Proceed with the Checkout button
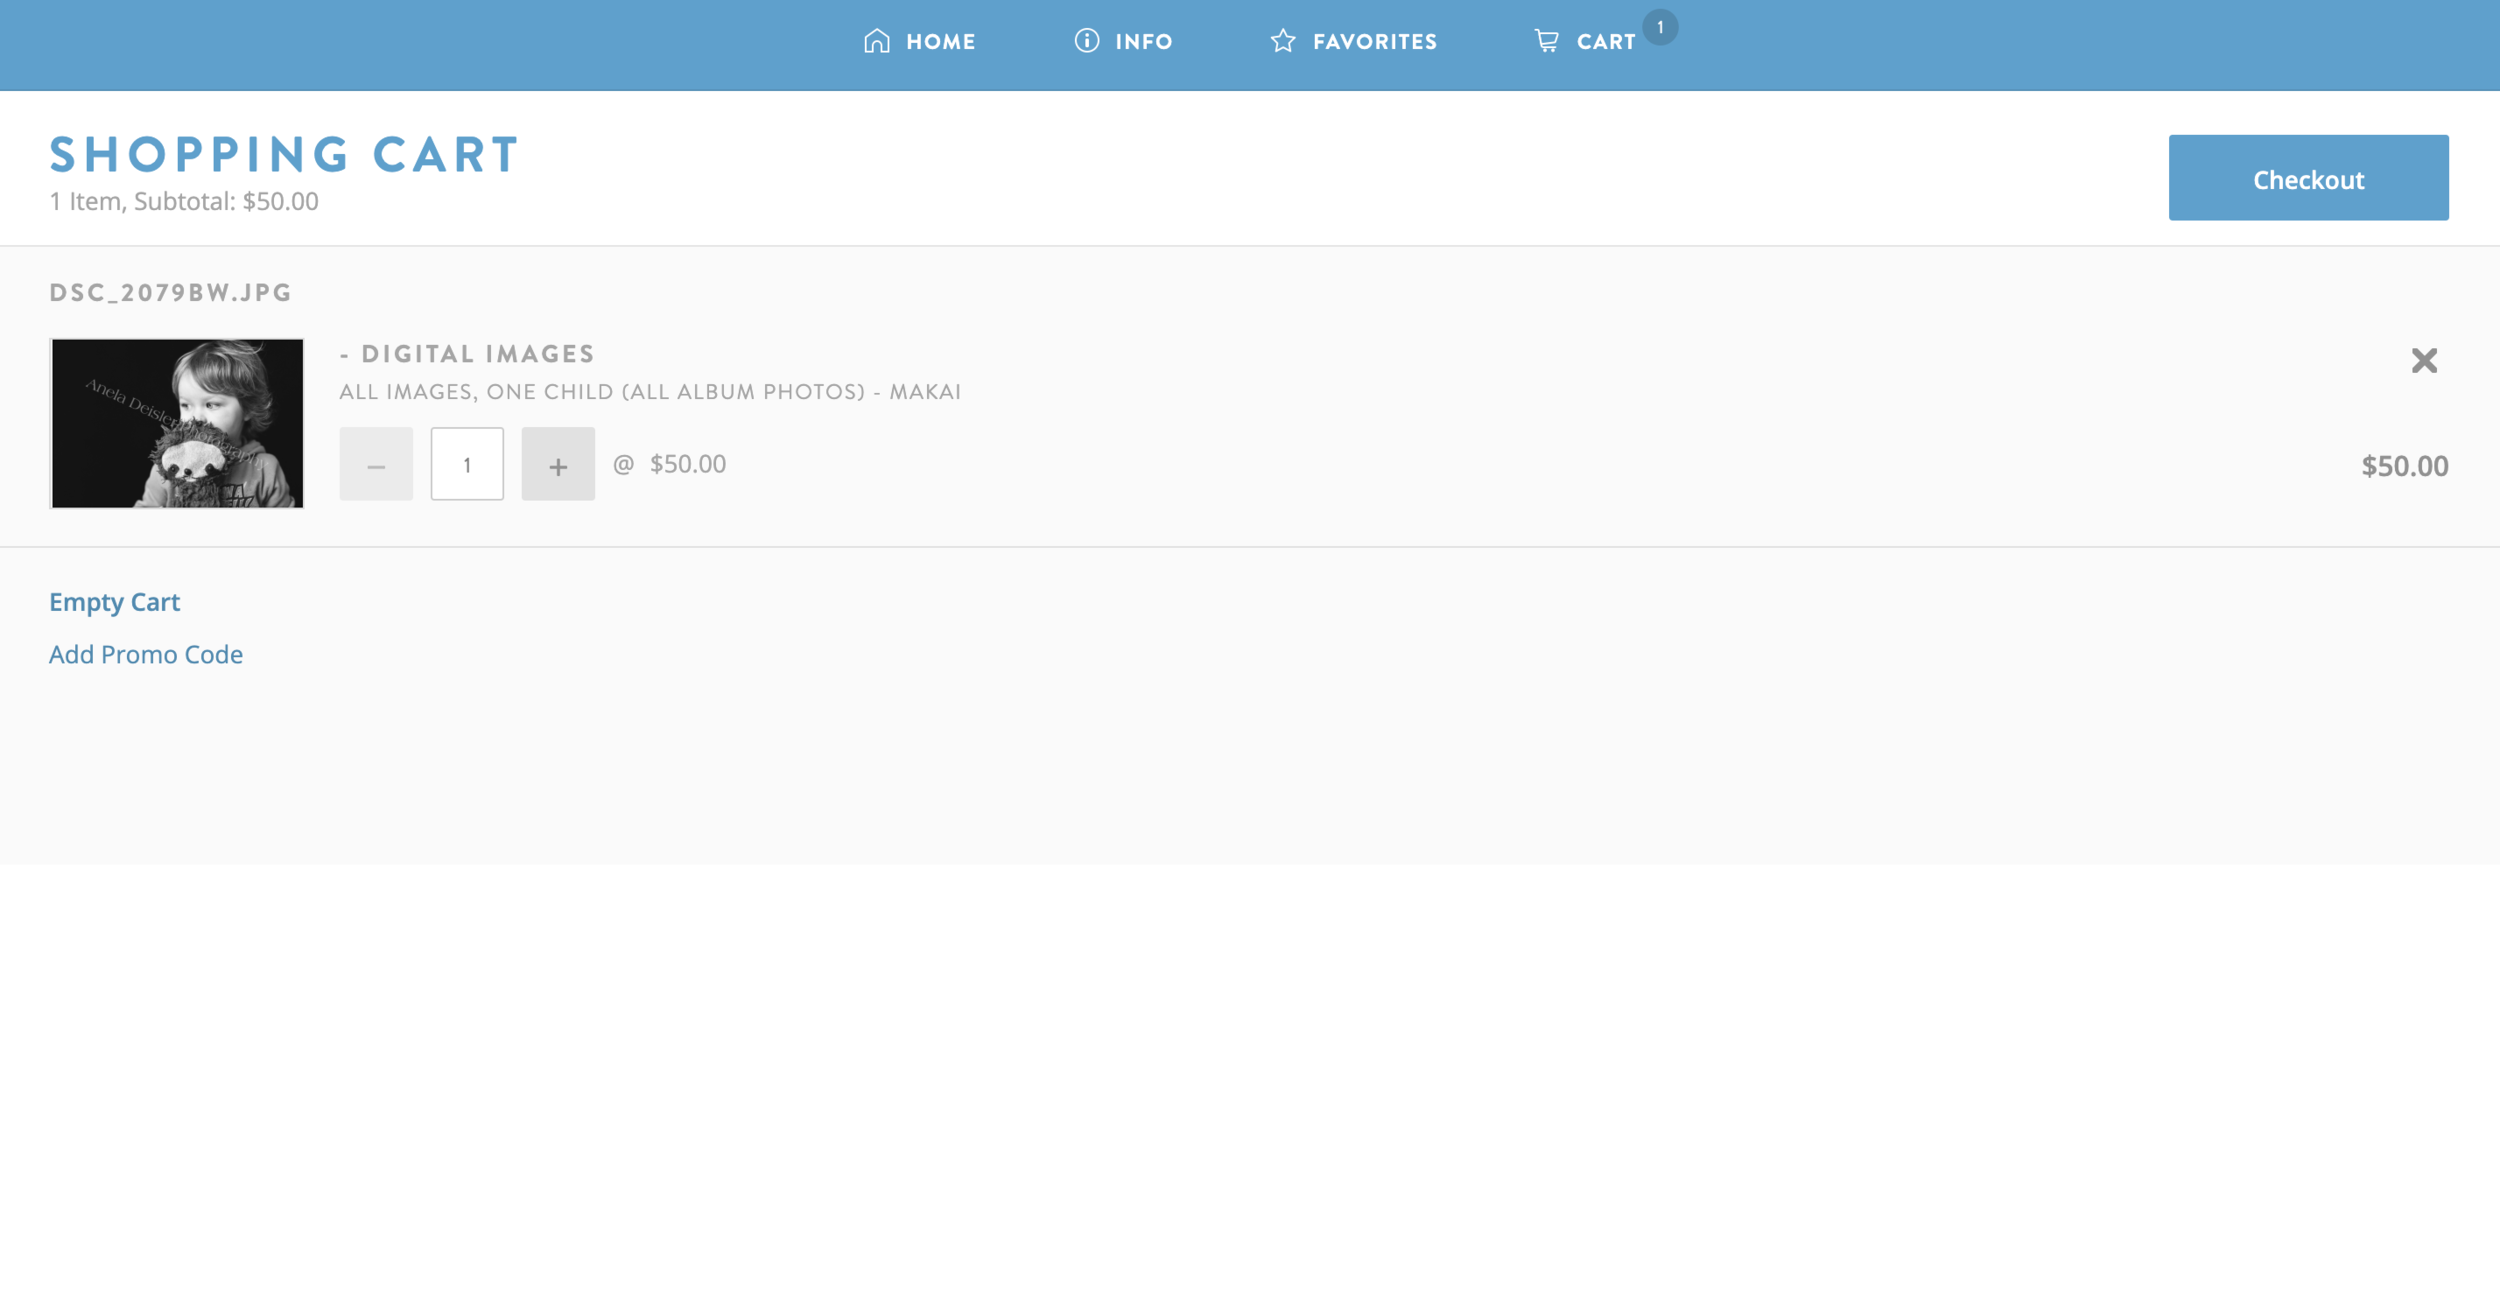This screenshot has width=2500, height=1311. [2308, 178]
